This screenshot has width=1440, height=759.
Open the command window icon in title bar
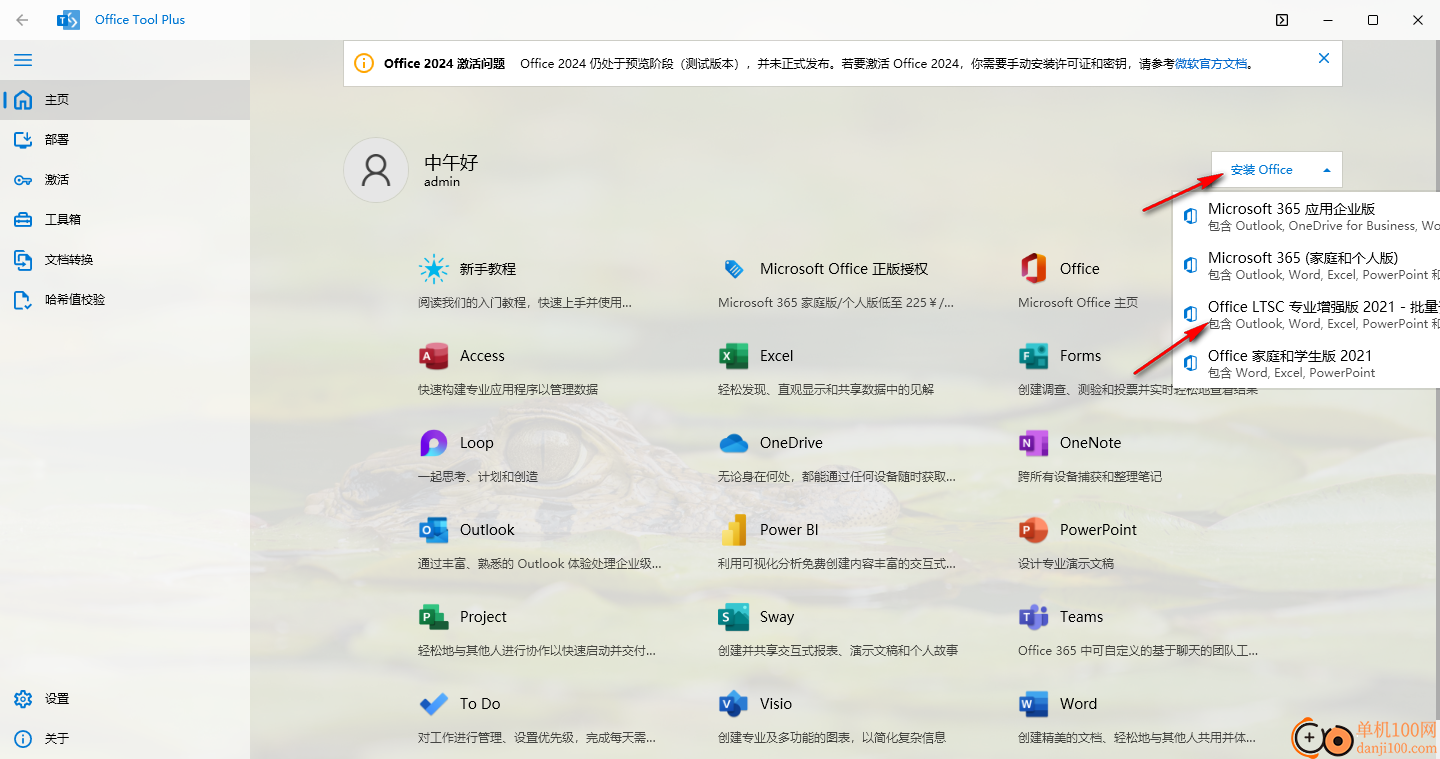[x=1282, y=20]
